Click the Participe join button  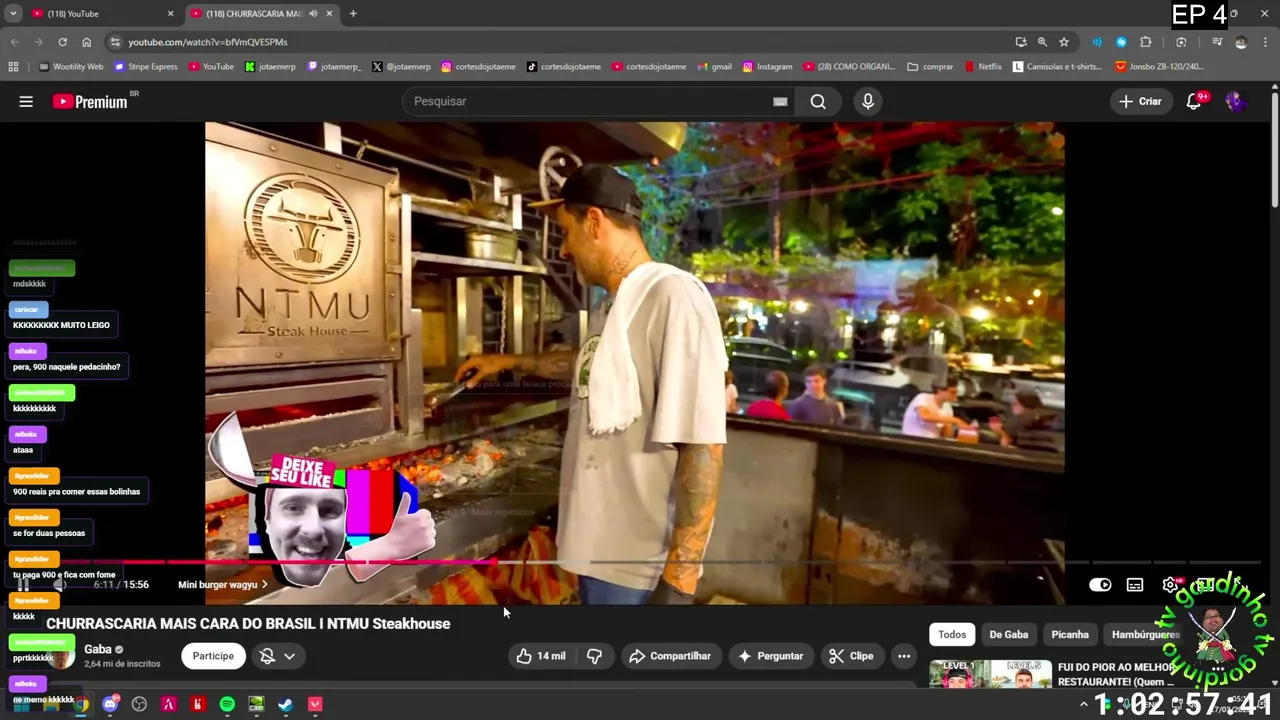tap(213, 656)
